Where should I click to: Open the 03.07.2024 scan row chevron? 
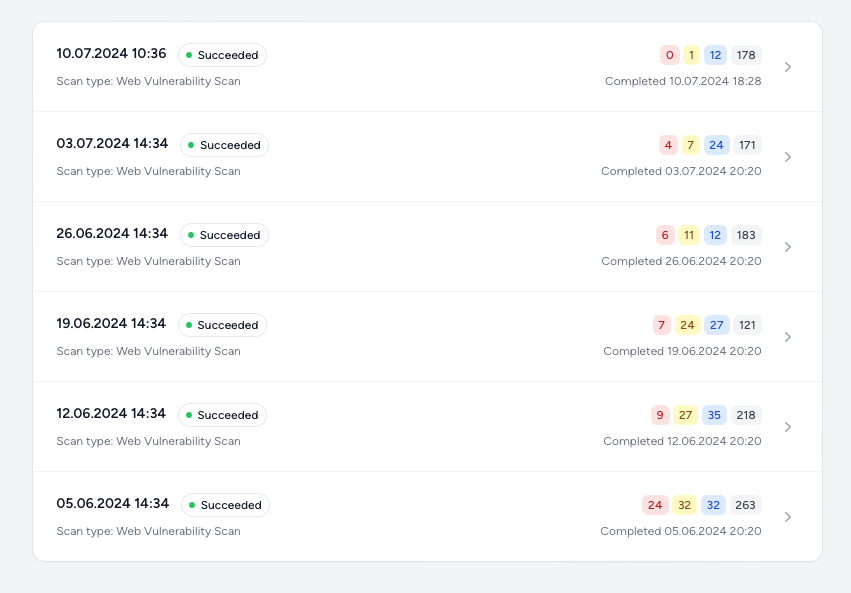click(x=788, y=157)
